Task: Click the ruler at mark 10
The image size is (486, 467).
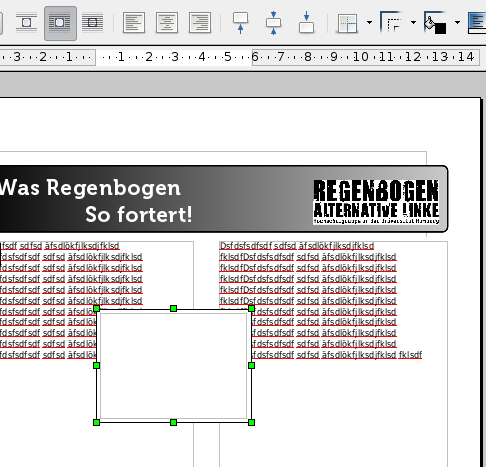Action: click(x=361, y=57)
